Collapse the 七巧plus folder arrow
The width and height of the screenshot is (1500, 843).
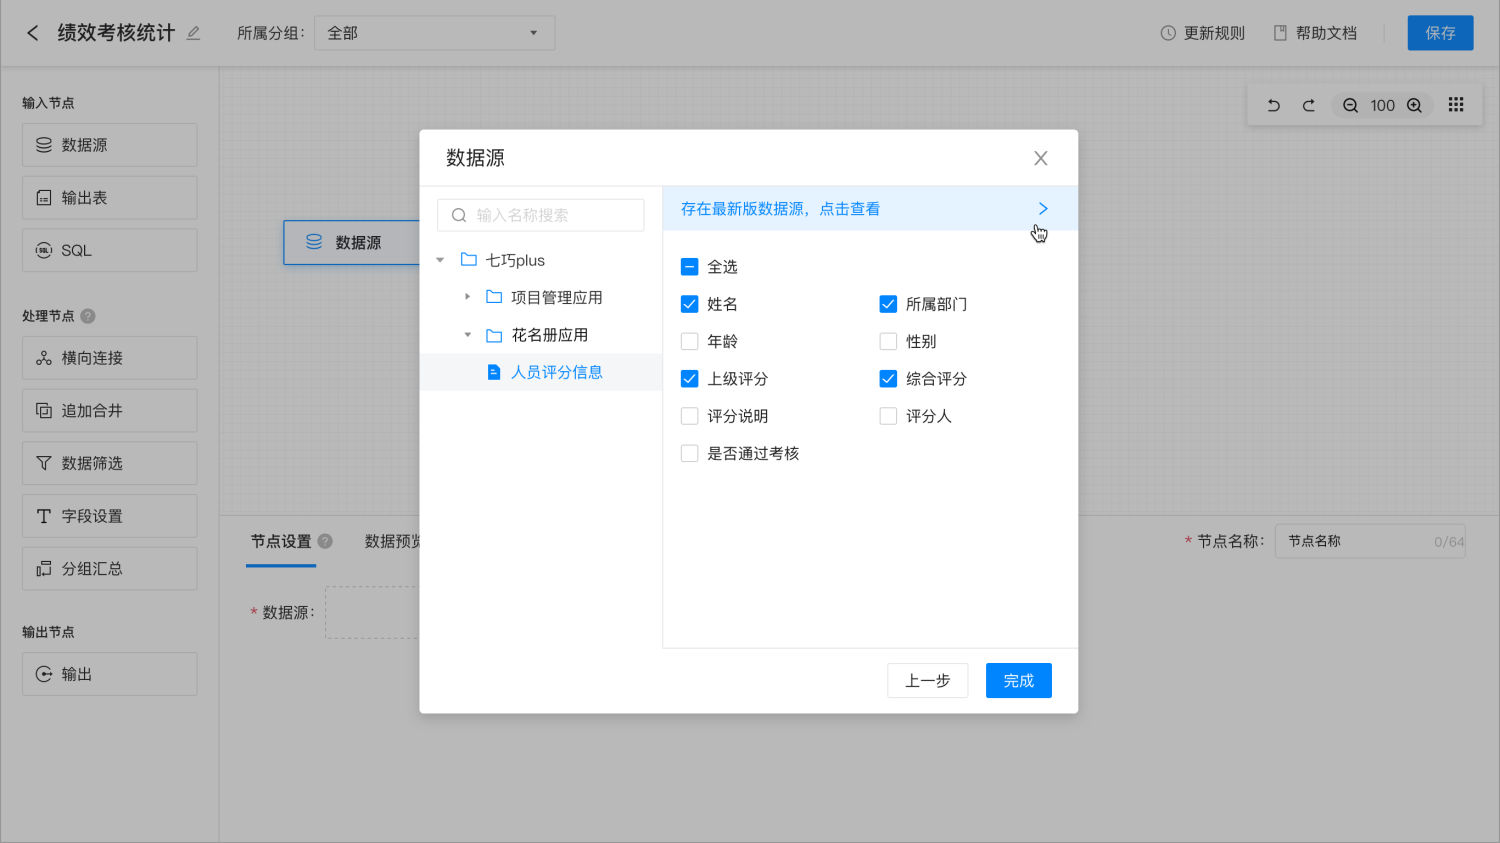(x=440, y=260)
